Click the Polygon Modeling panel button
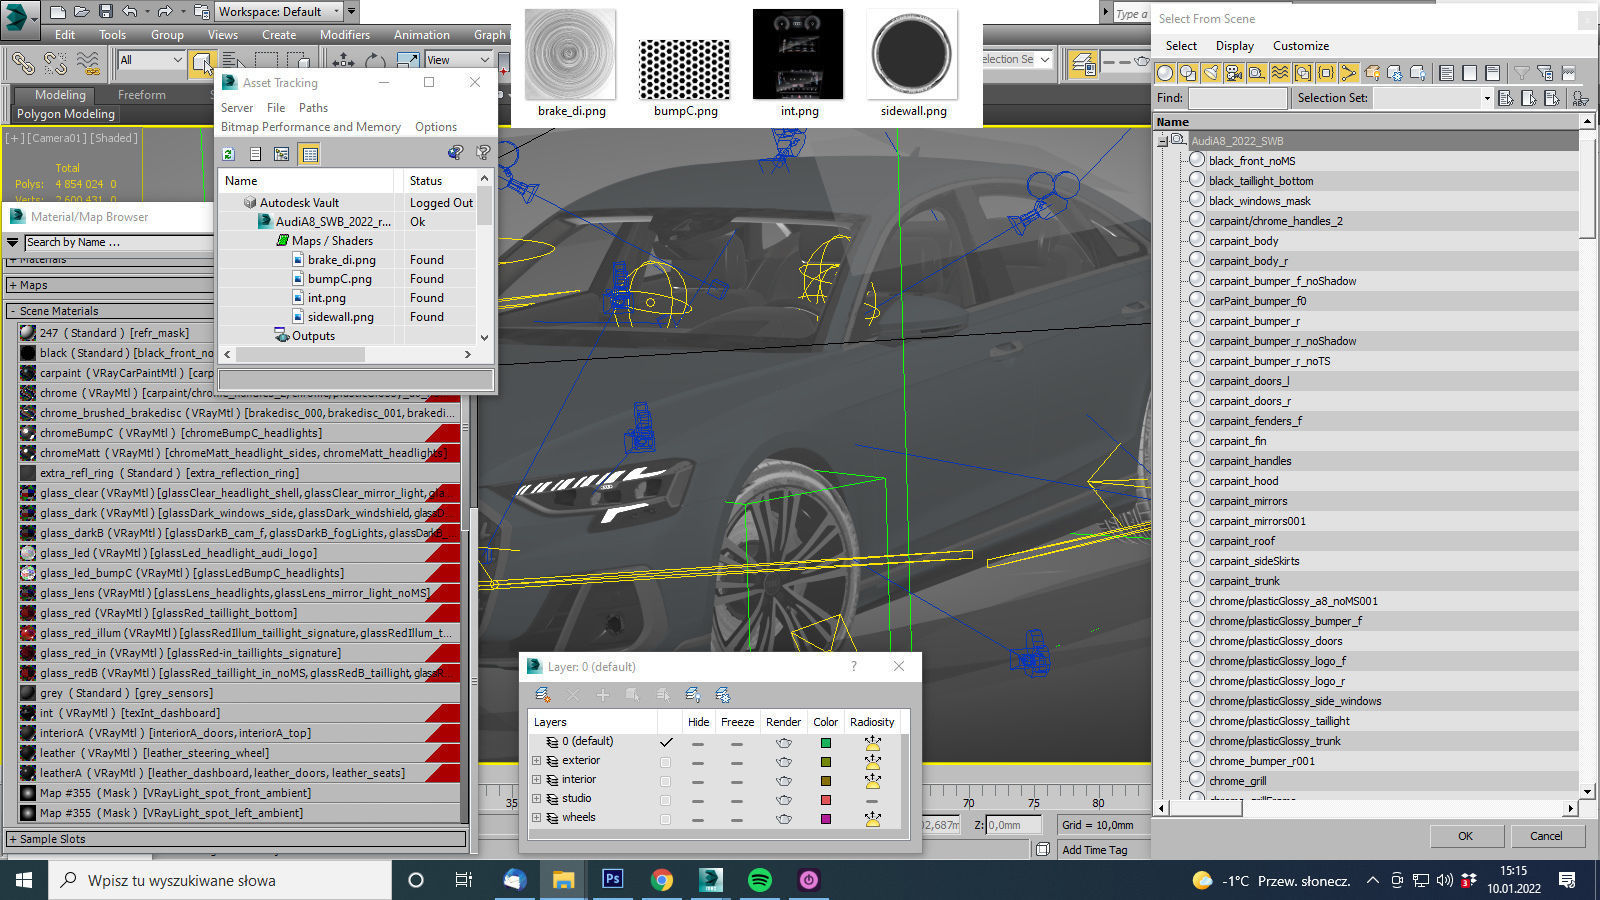The image size is (1600, 900). tap(66, 114)
